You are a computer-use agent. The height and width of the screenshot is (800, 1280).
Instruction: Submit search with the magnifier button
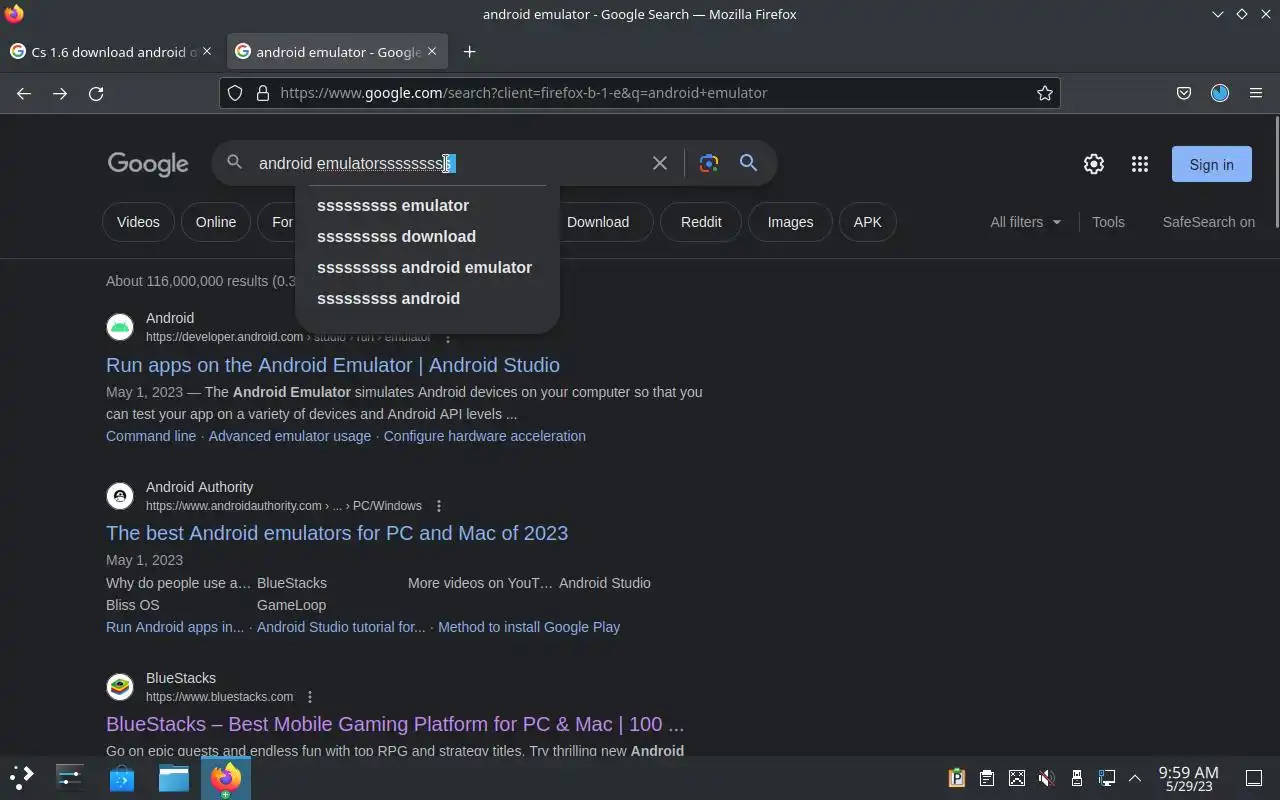tap(748, 163)
